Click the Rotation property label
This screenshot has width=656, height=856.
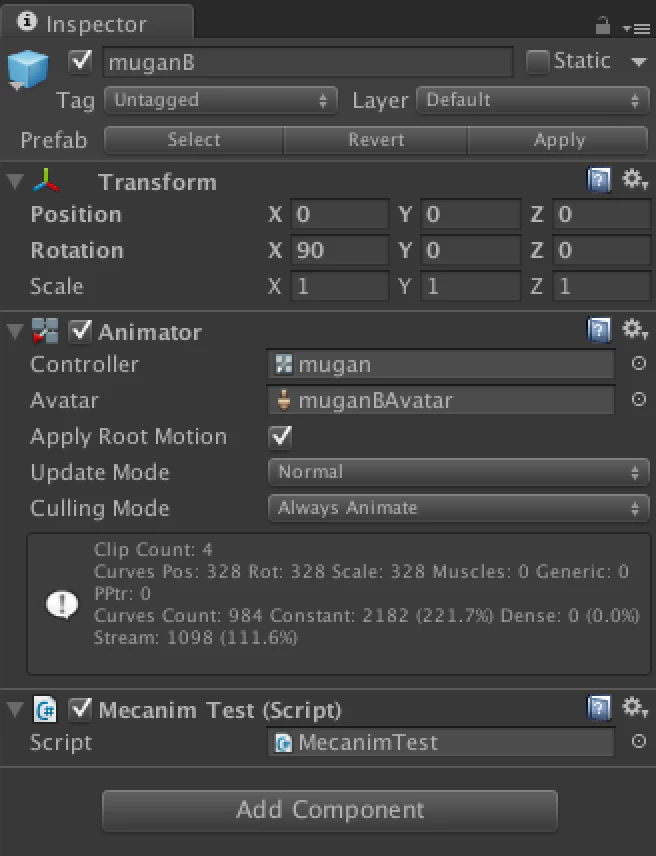(77, 250)
